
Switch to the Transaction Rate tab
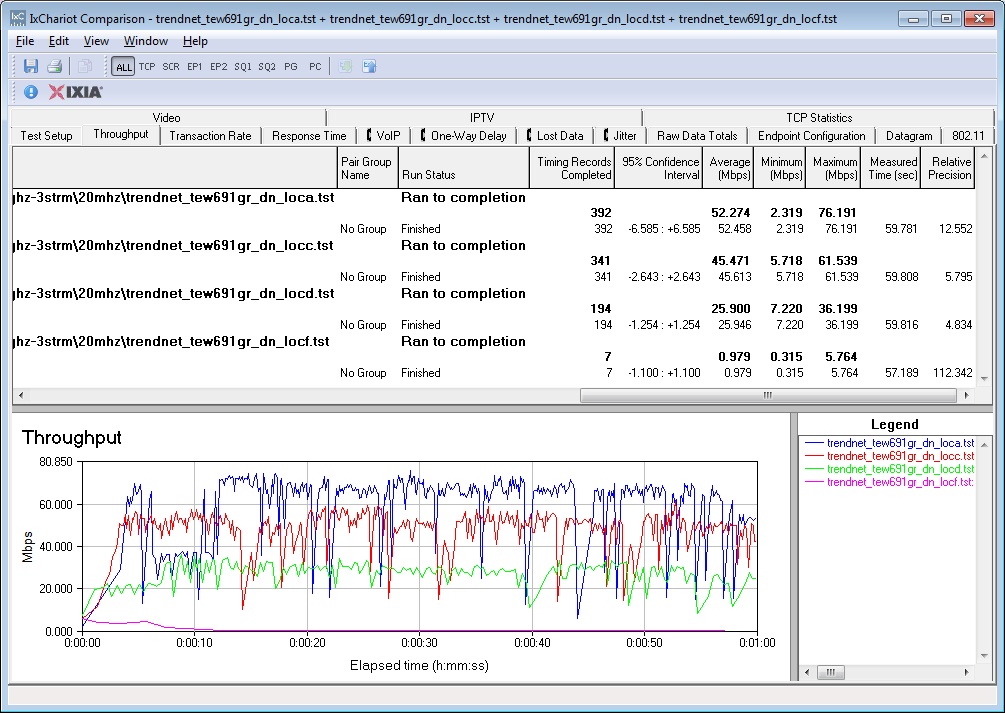210,136
